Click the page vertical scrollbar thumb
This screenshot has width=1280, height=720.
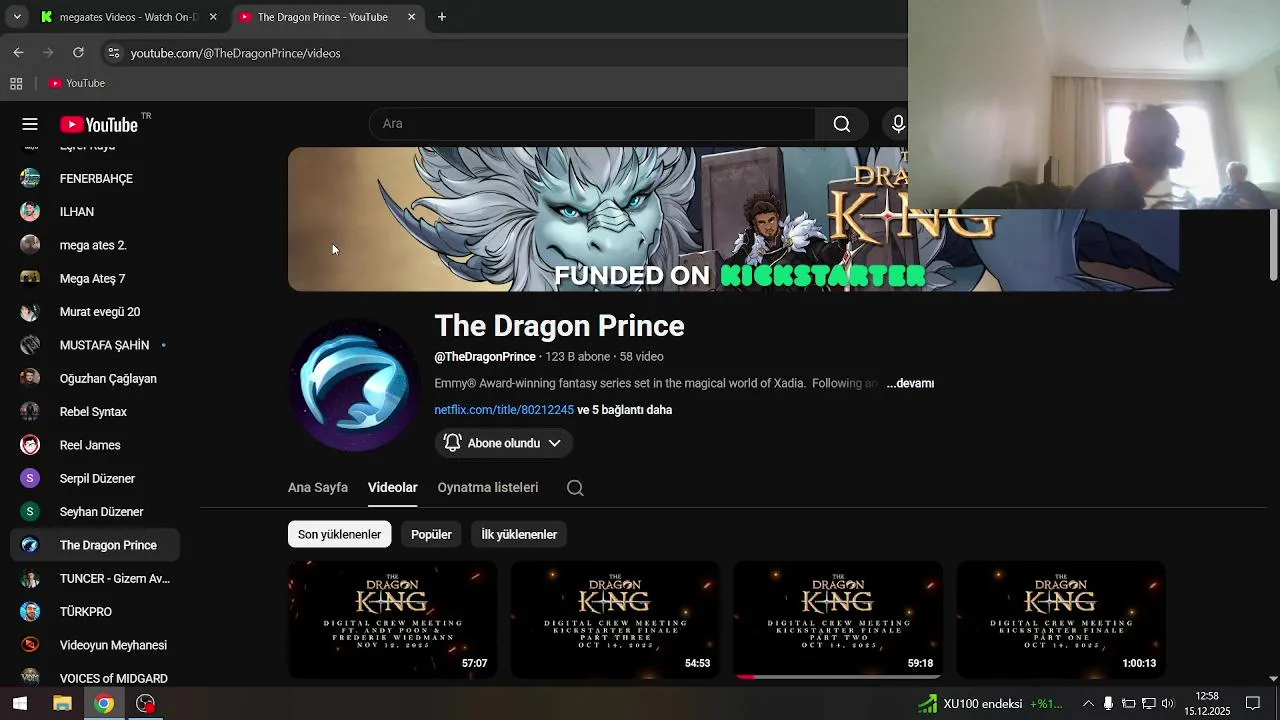(x=1273, y=245)
